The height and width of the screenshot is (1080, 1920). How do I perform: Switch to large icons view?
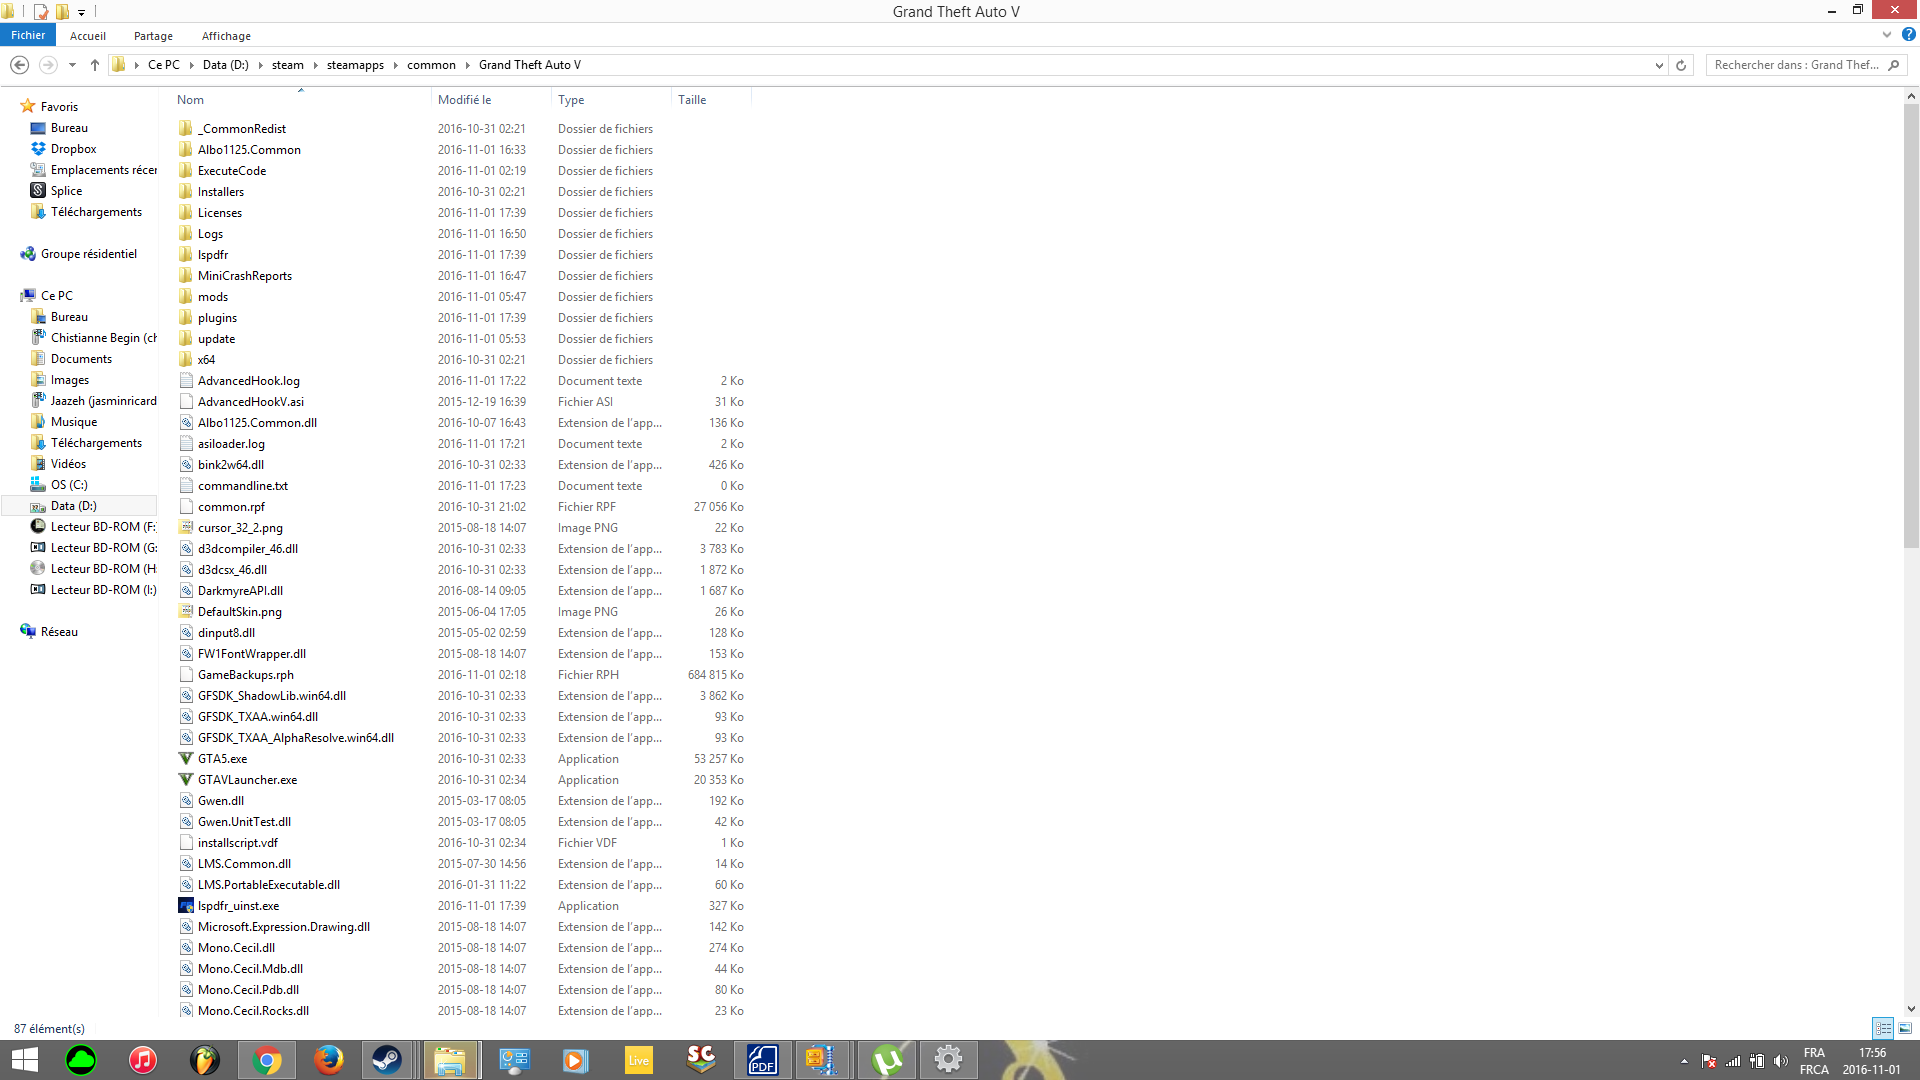1905,1028
